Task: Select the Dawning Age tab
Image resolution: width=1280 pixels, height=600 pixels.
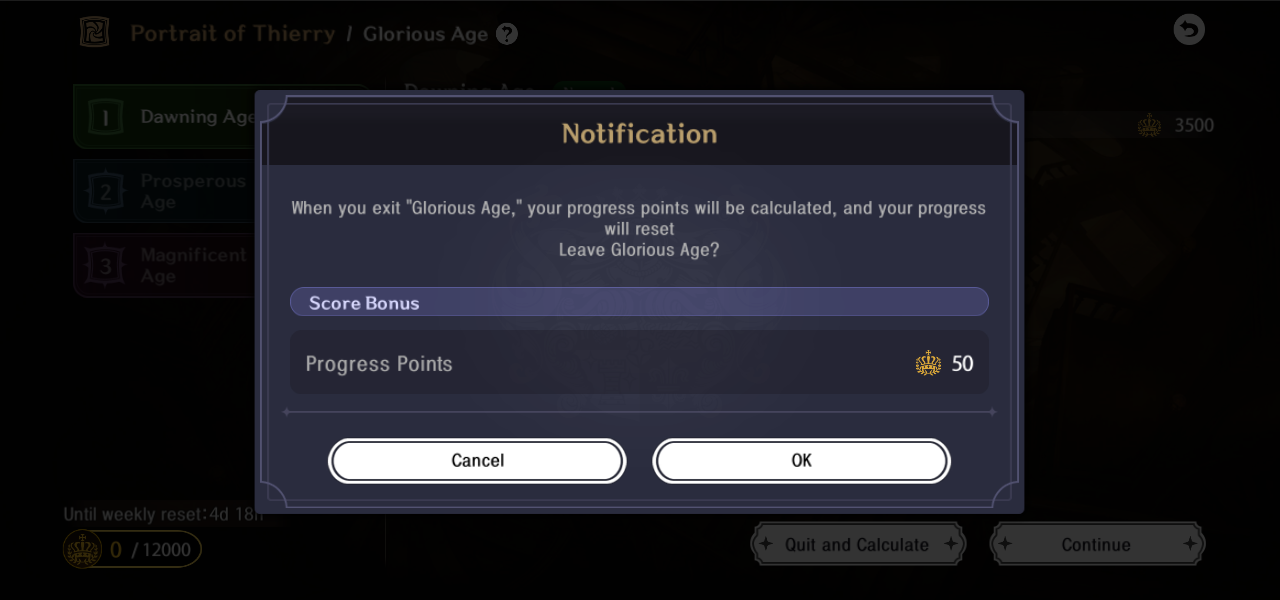Action: tap(190, 117)
